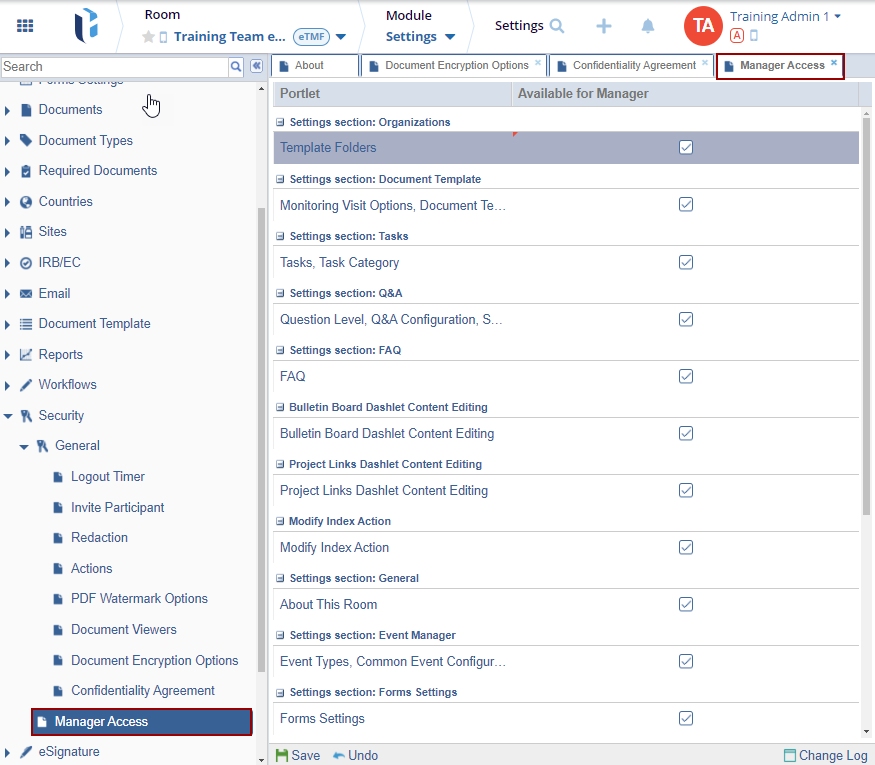
Task: Click into the sidebar Search field
Action: click(114, 66)
